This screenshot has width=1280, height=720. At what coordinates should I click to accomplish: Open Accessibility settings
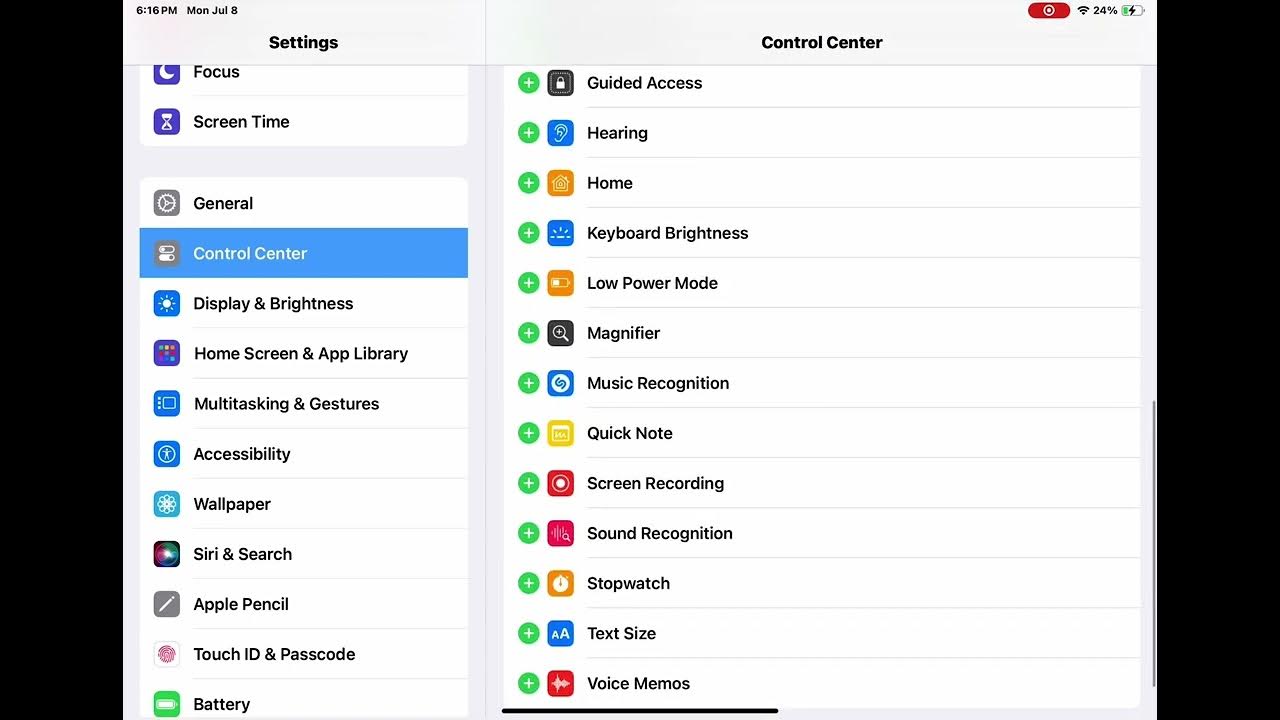304,454
